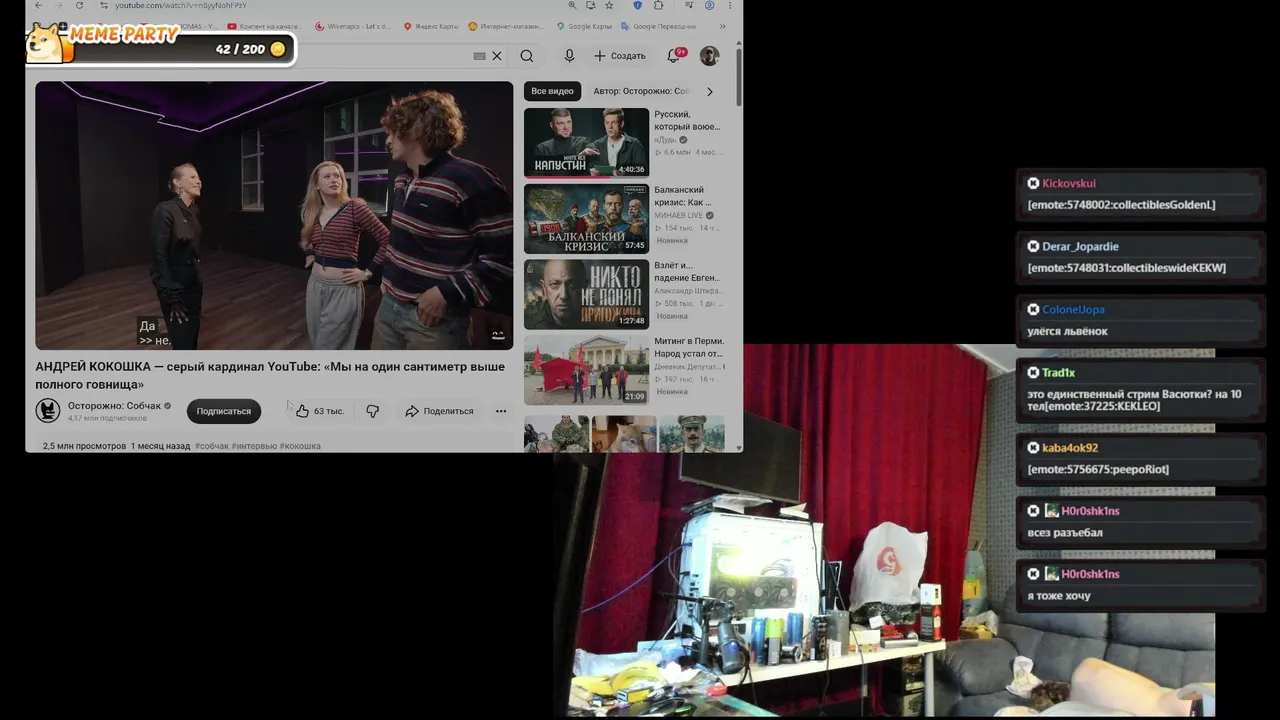The image size is (1280, 720).
Task: Click the Поделиться share button
Action: coord(439,411)
